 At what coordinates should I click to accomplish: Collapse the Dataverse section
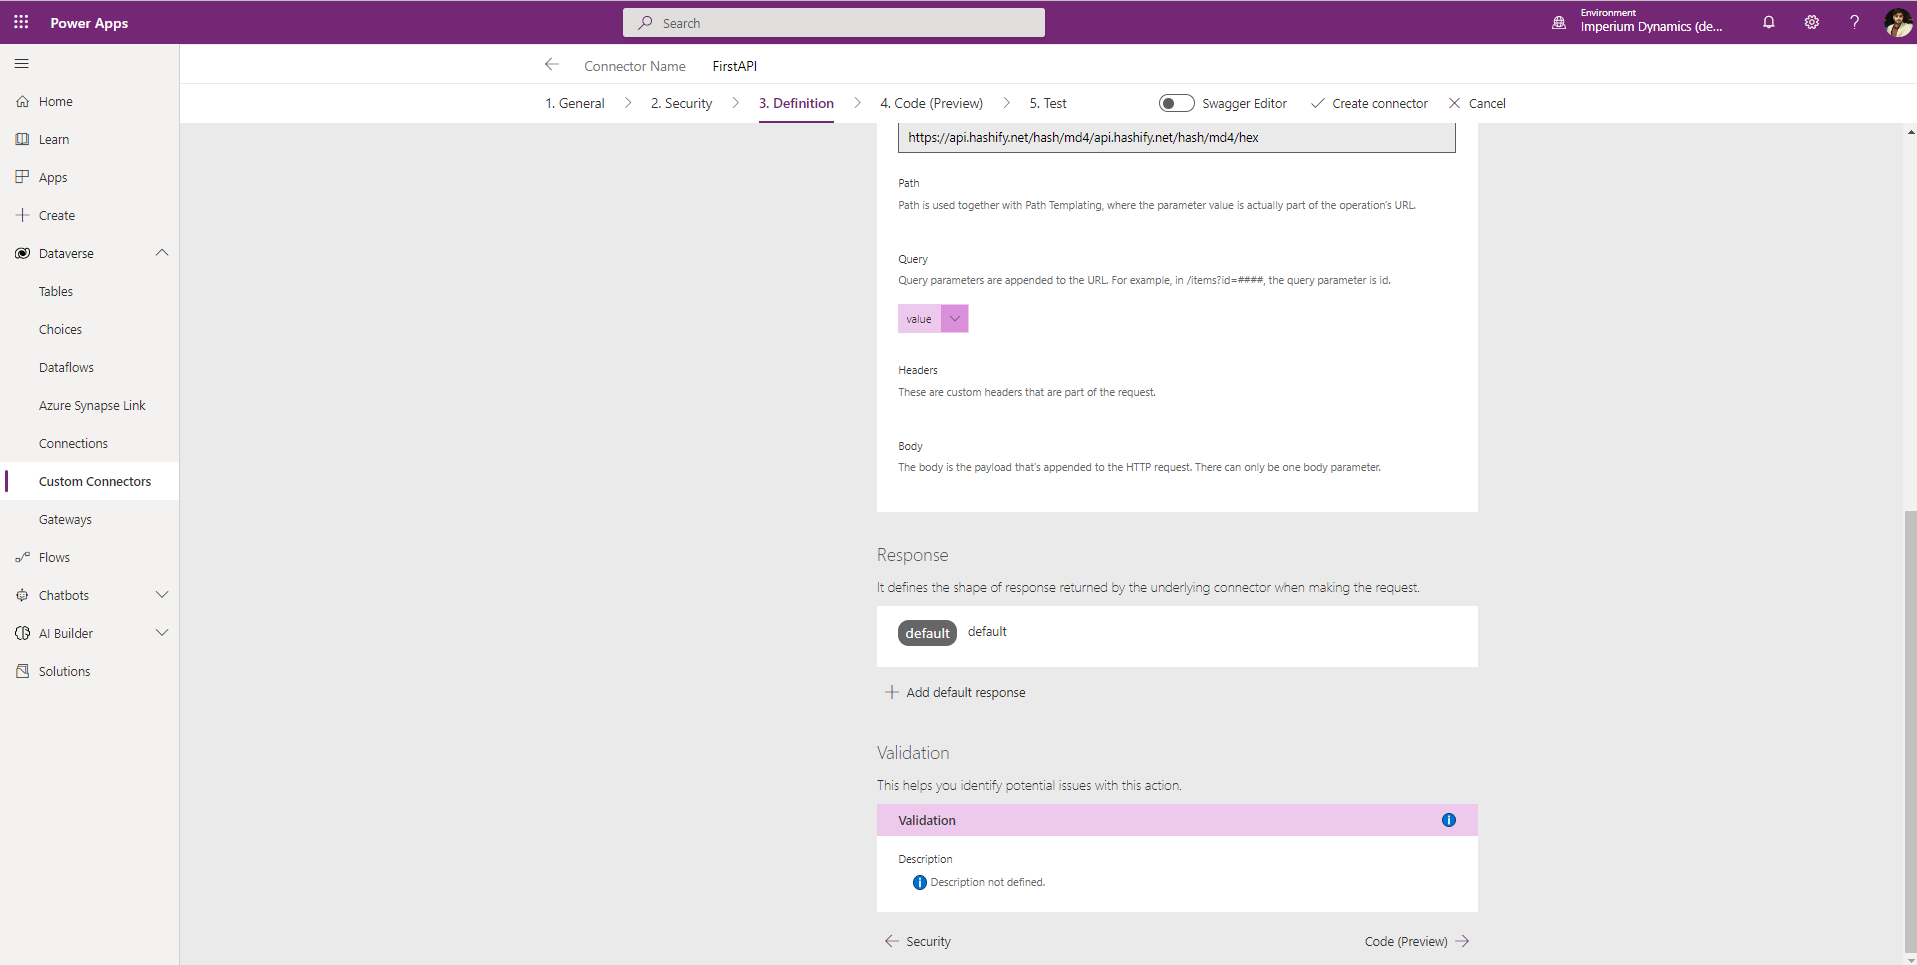coord(162,253)
